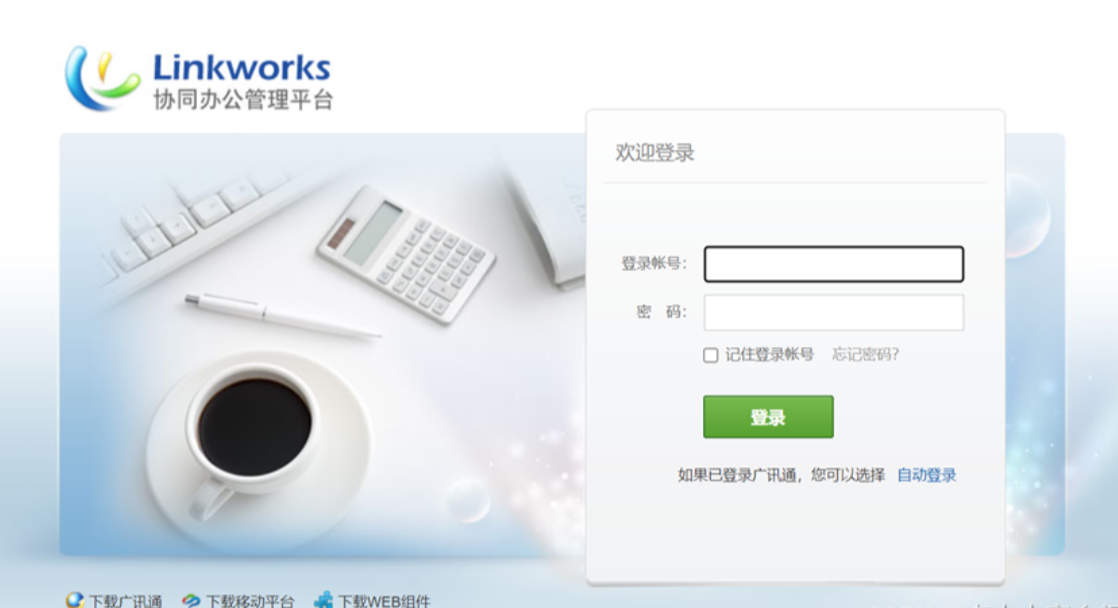Image resolution: width=1118 pixels, height=608 pixels.
Task: Focus the 登录帐号 input field
Action: 834,264
